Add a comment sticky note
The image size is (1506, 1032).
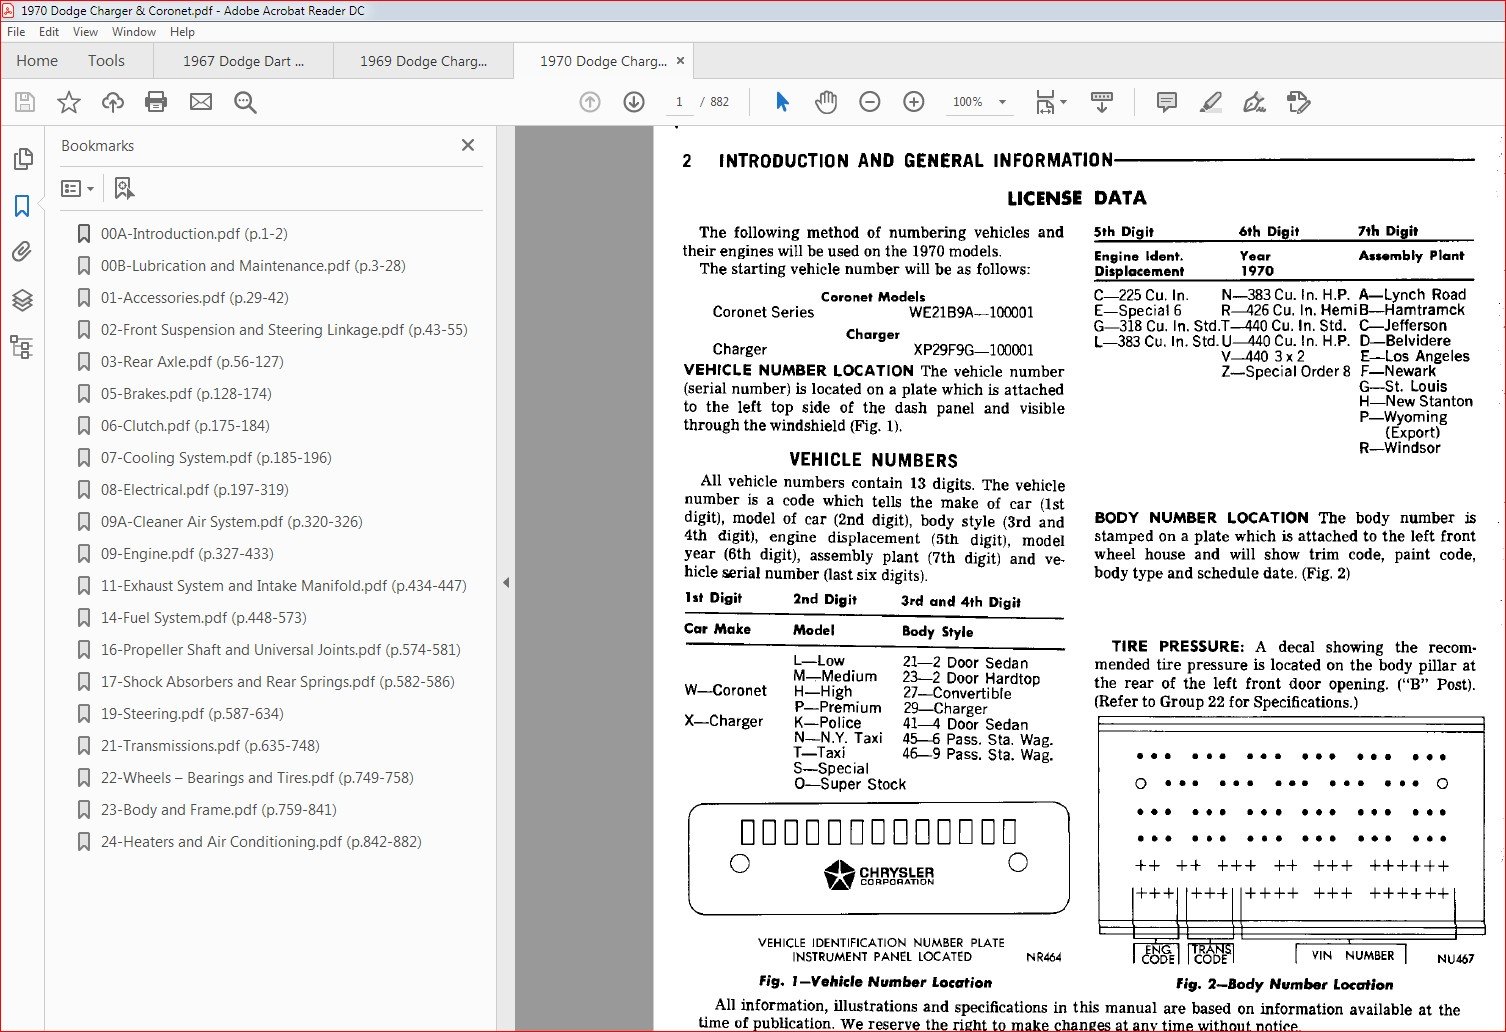coord(1166,102)
